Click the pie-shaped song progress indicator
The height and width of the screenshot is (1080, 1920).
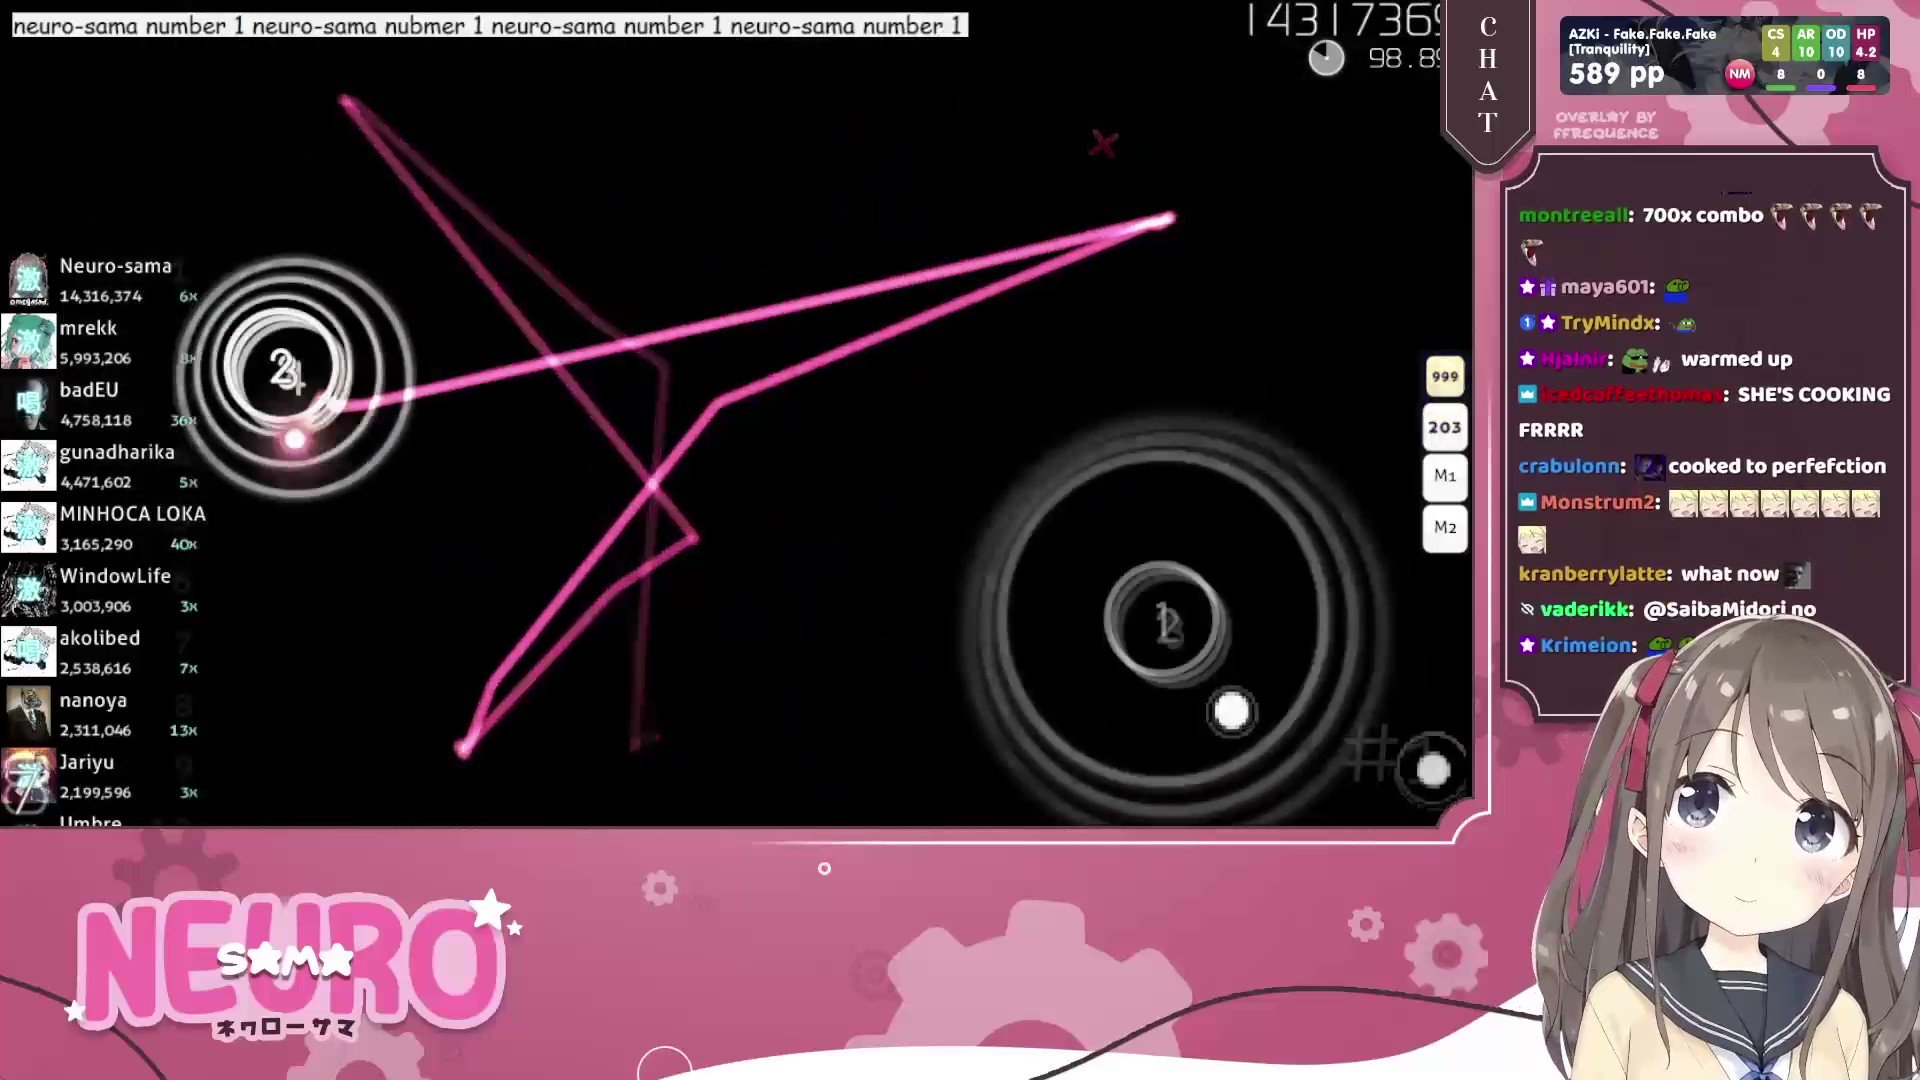1326,58
